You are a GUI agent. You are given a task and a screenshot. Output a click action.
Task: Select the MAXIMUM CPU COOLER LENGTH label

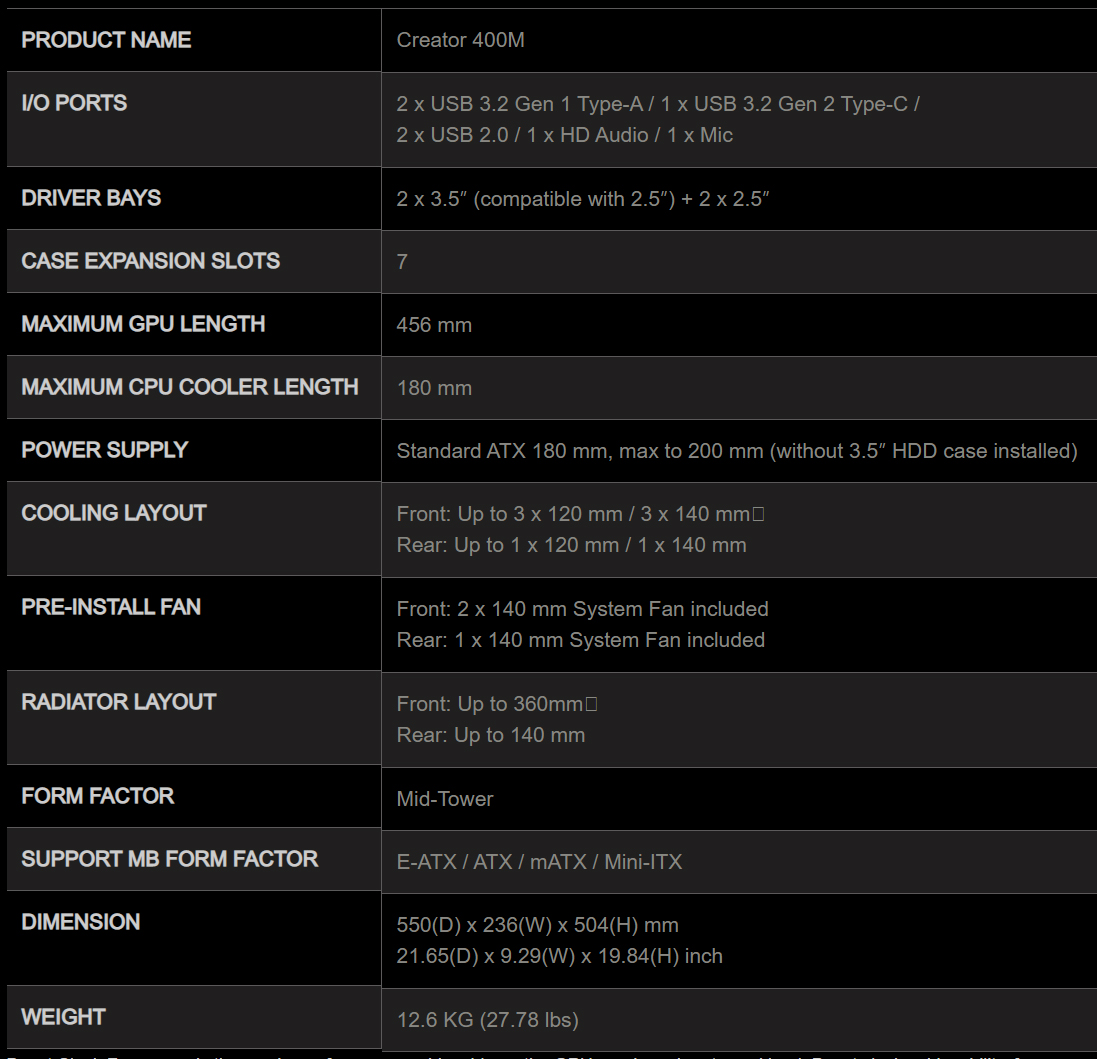click(190, 387)
